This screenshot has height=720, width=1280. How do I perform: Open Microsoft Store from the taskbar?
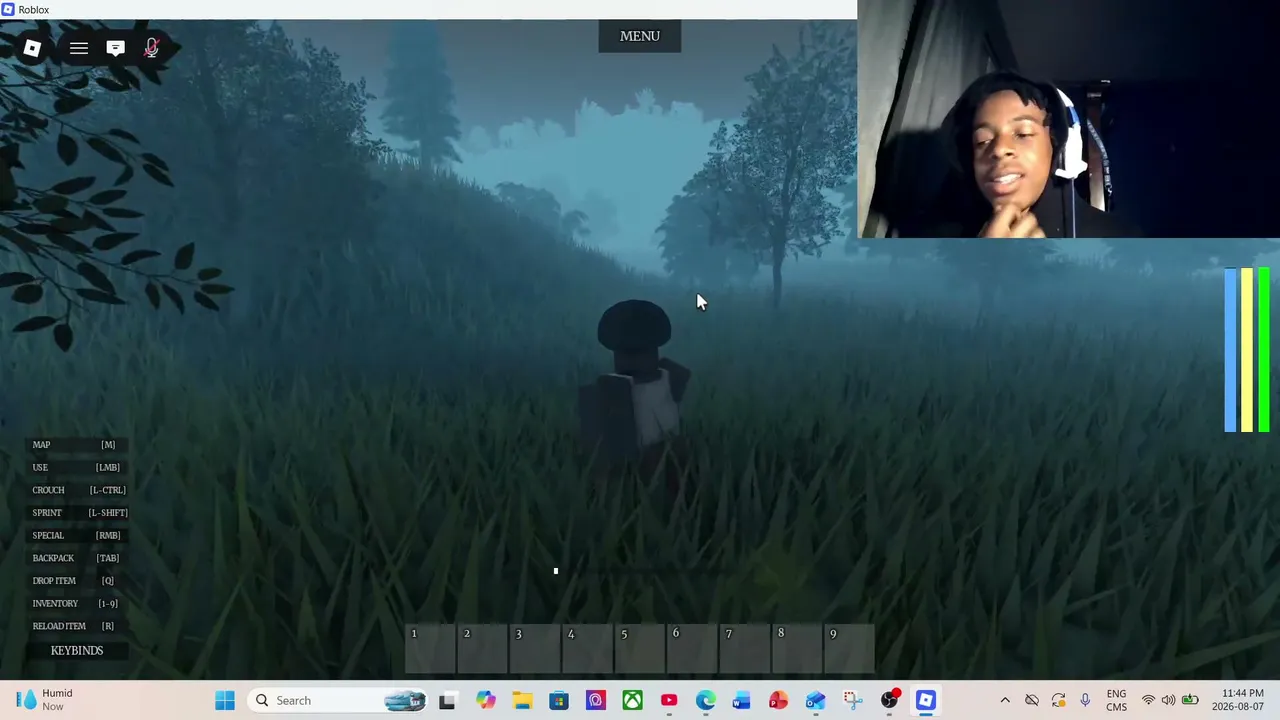(559, 700)
